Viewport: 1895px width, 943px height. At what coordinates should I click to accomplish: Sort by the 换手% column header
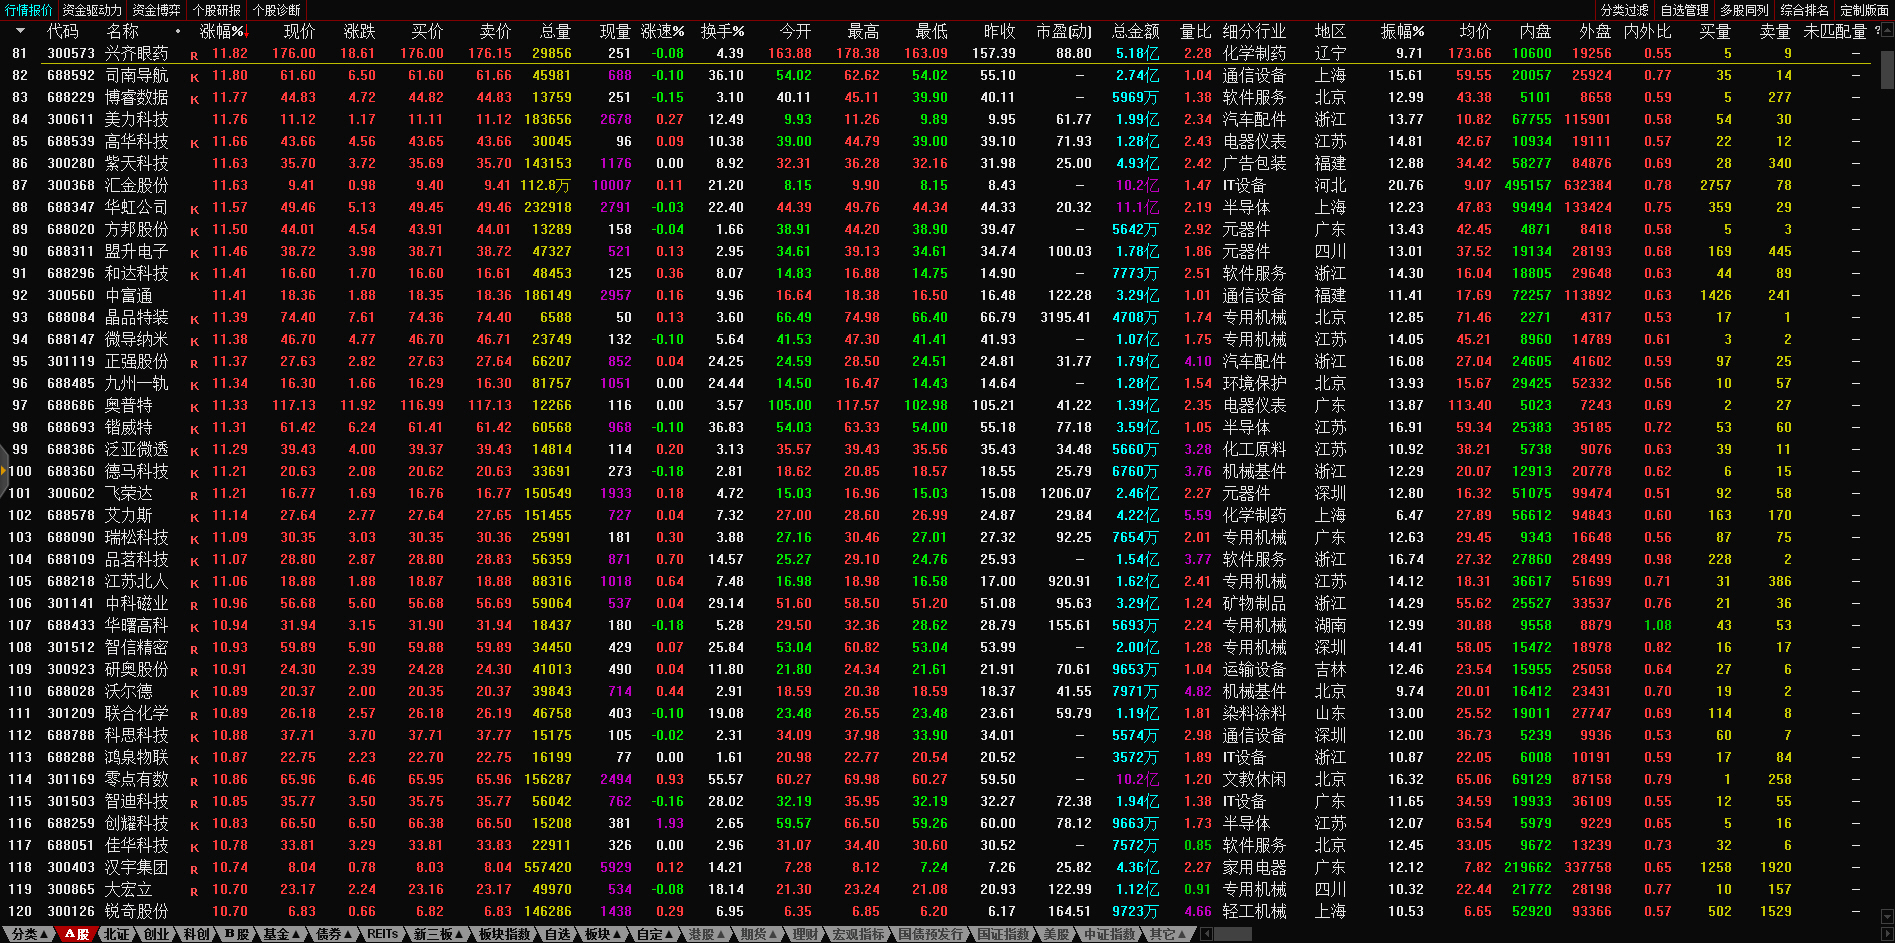722,32
